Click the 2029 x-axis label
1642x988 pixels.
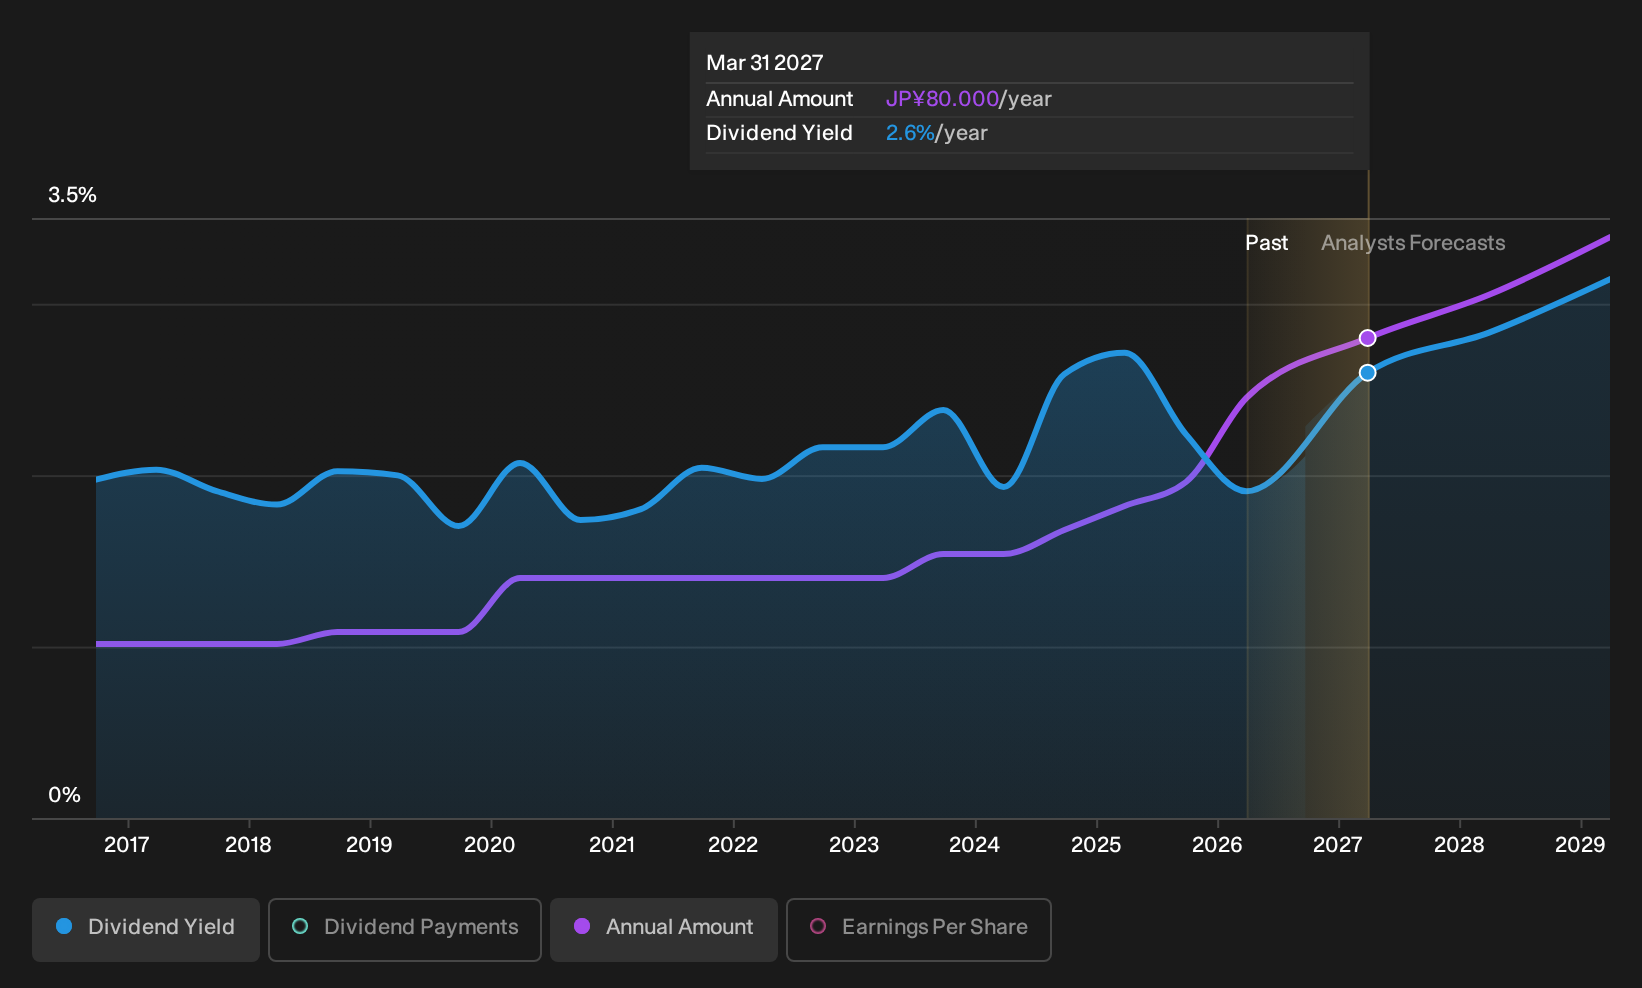(1580, 845)
